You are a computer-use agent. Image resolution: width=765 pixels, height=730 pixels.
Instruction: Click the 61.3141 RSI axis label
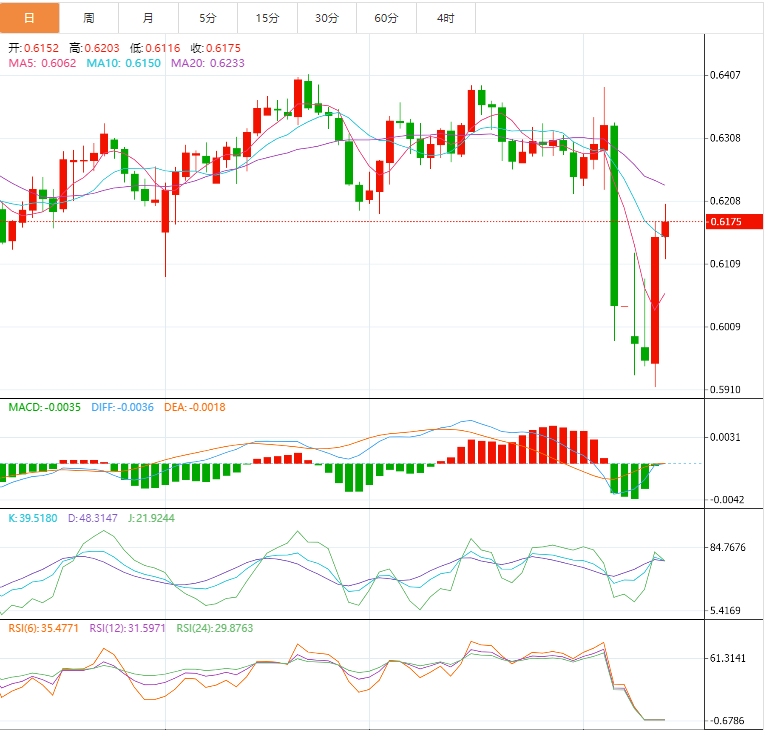pyautogui.click(x=727, y=659)
